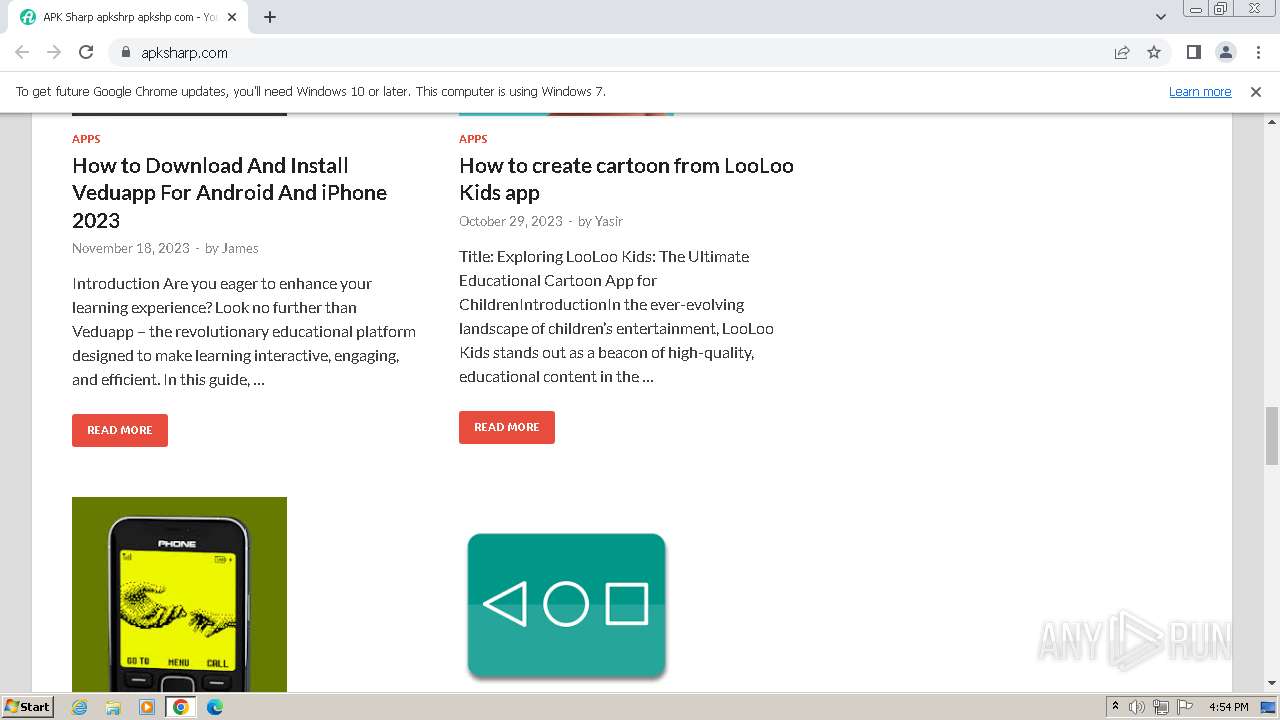This screenshot has height=720, width=1280.
Task: Open File Explorer from taskbar
Action: [x=113, y=707]
